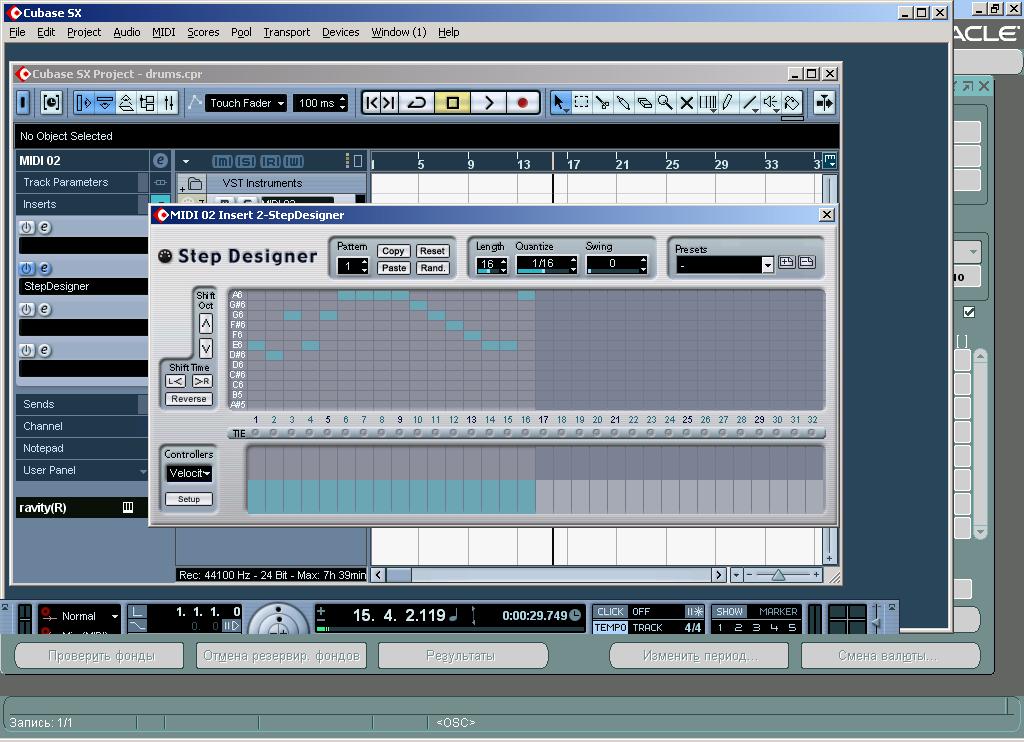The height and width of the screenshot is (742, 1024).
Task: Click the Reset pattern button
Action: [x=432, y=251]
